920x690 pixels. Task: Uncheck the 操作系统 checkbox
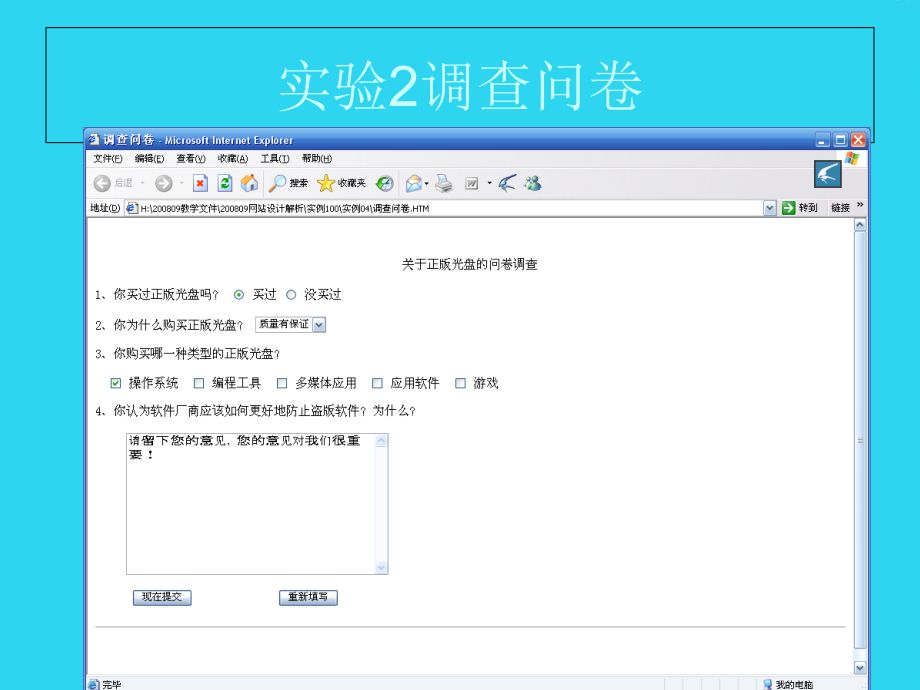[x=116, y=383]
